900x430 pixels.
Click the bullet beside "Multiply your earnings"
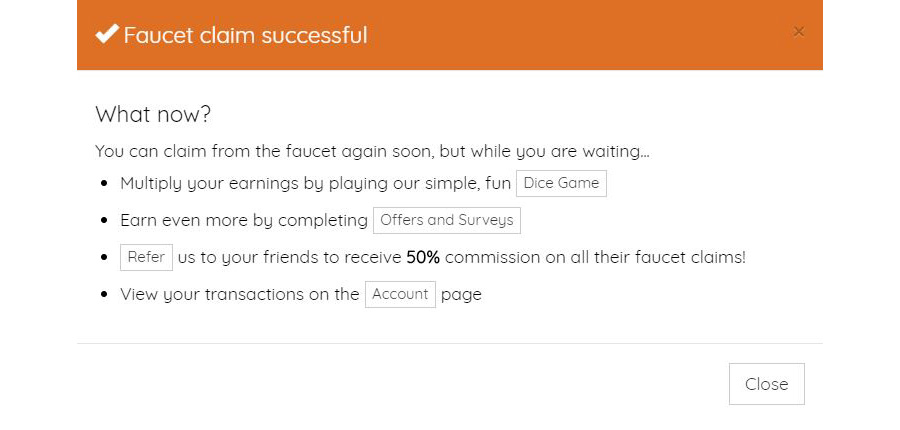tap(106, 185)
